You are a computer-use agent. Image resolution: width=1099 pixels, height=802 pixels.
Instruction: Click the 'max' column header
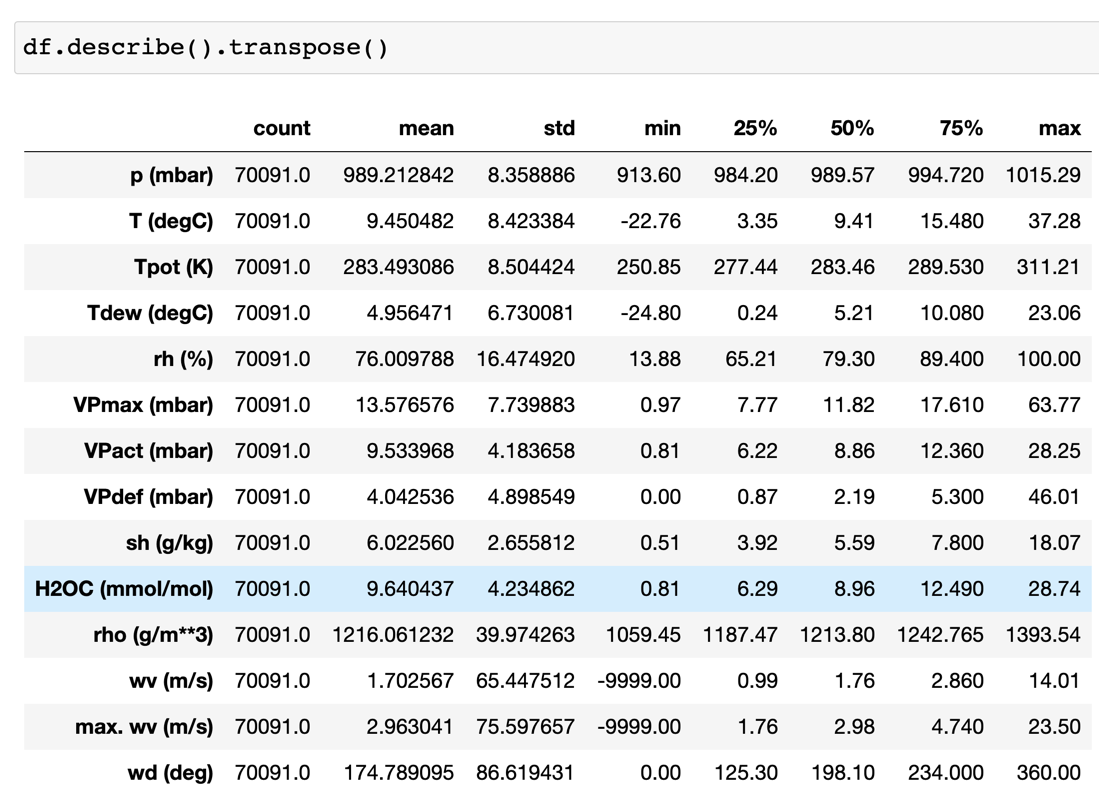pos(1059,128)
